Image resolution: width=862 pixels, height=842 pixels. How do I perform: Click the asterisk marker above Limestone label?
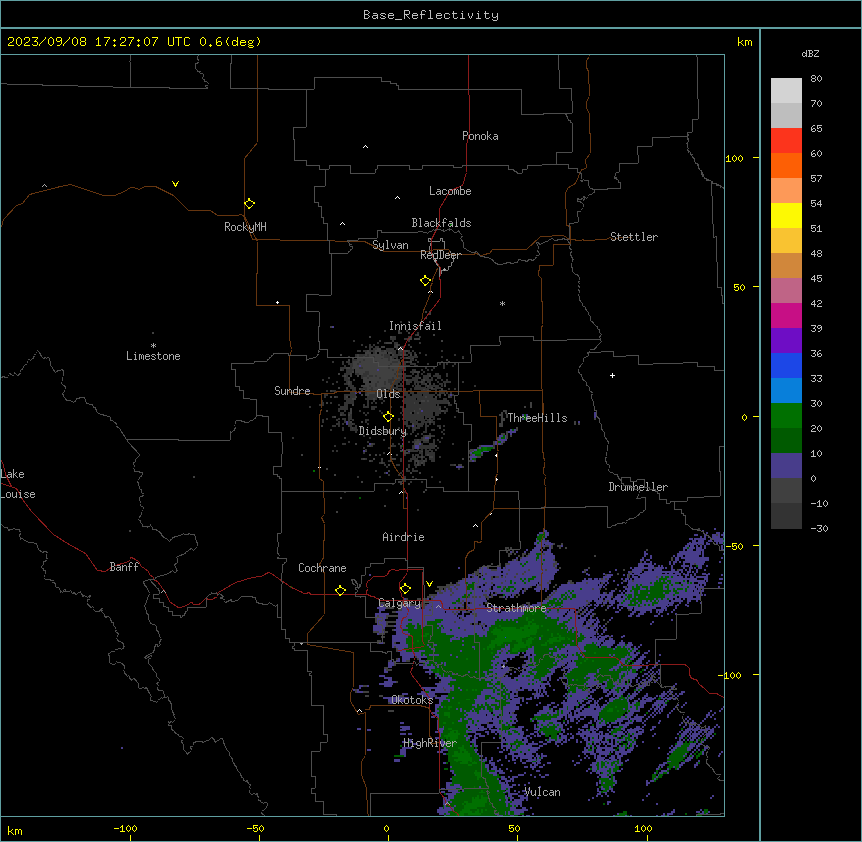[153, 345]
